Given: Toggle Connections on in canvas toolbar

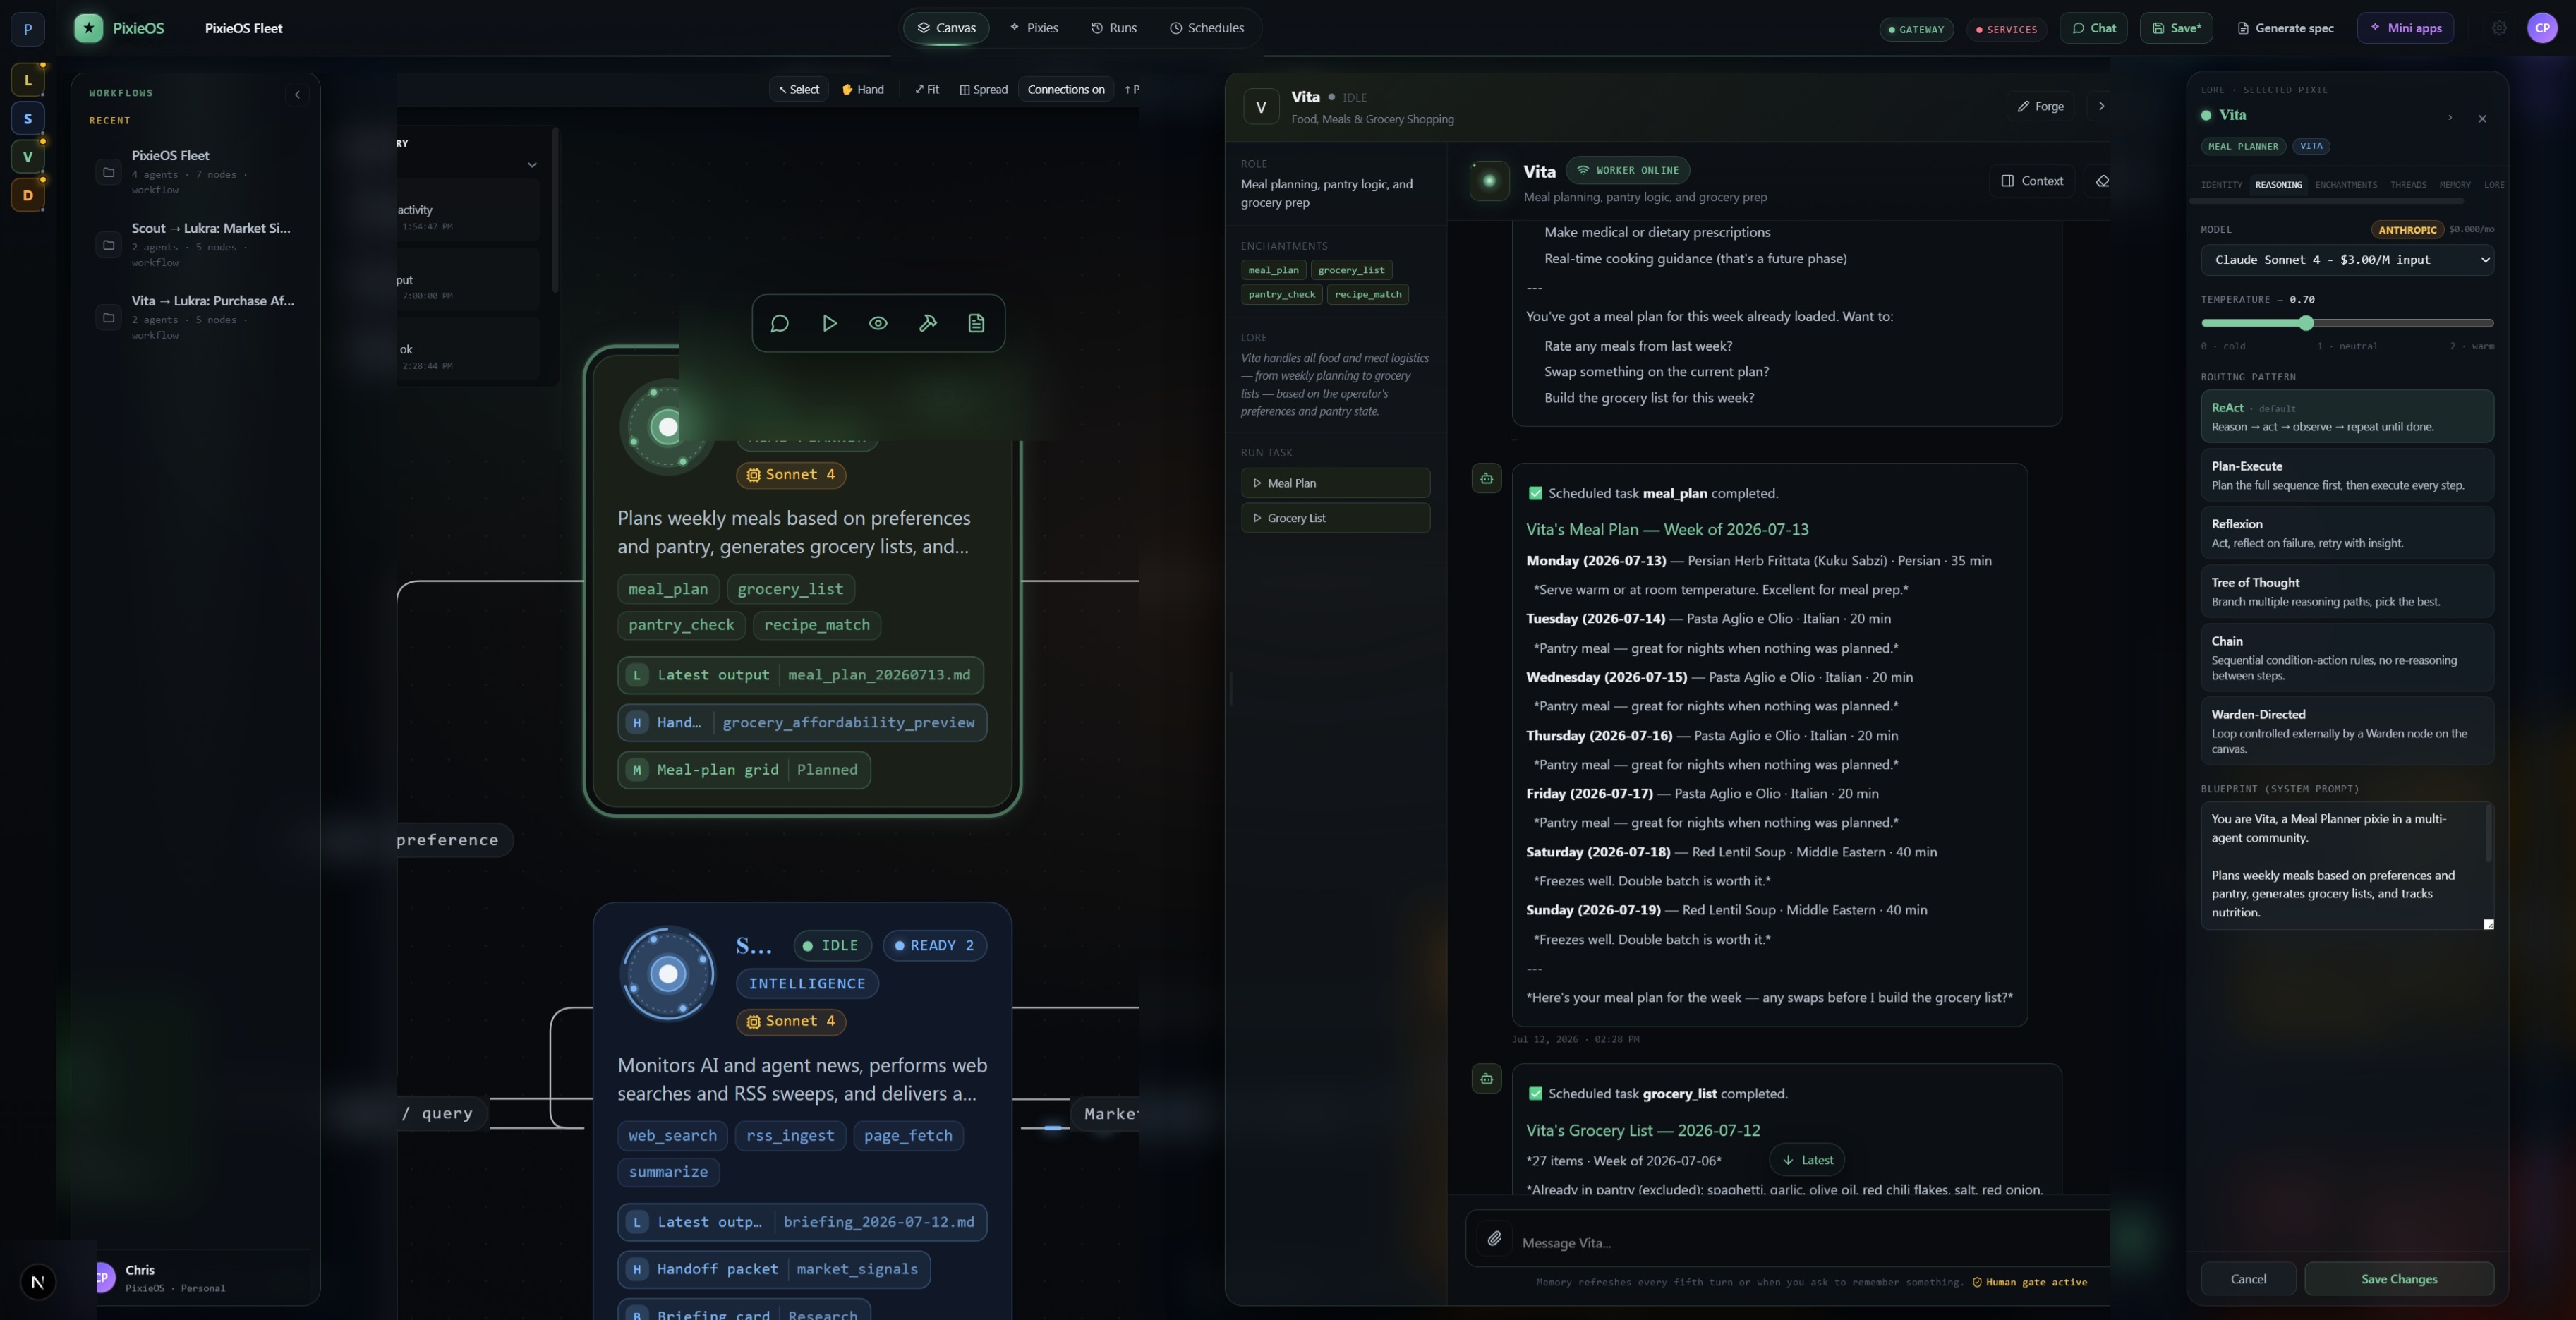Looking at the screenshot, I should [x=1066, y=89].
